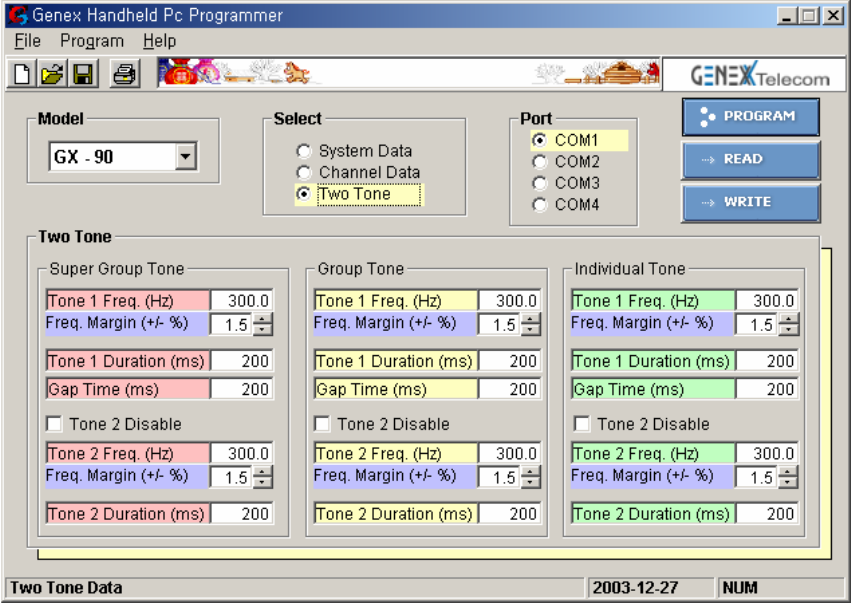Screen dimensions: 851x603
Task: Select COM1 port
Action: click(x=539, y=141)
